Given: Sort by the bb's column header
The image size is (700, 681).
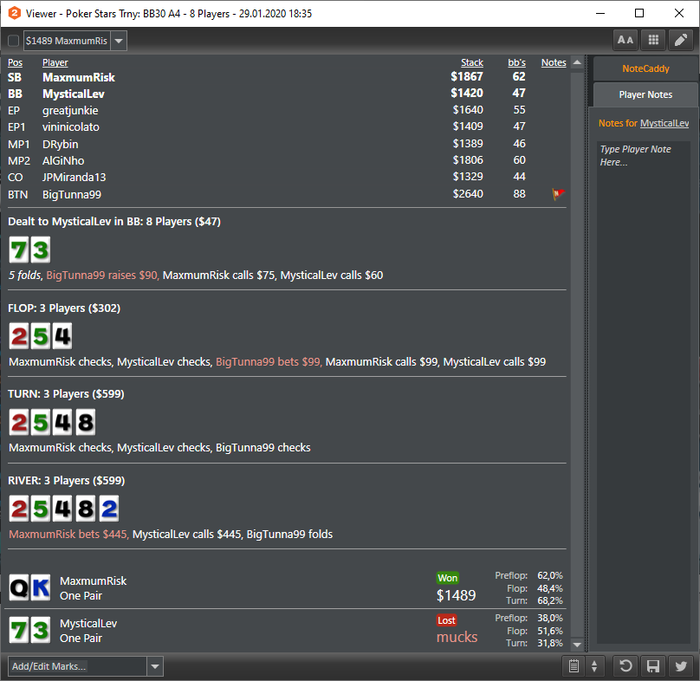Looking at the screenshot, I should [517, 63].
